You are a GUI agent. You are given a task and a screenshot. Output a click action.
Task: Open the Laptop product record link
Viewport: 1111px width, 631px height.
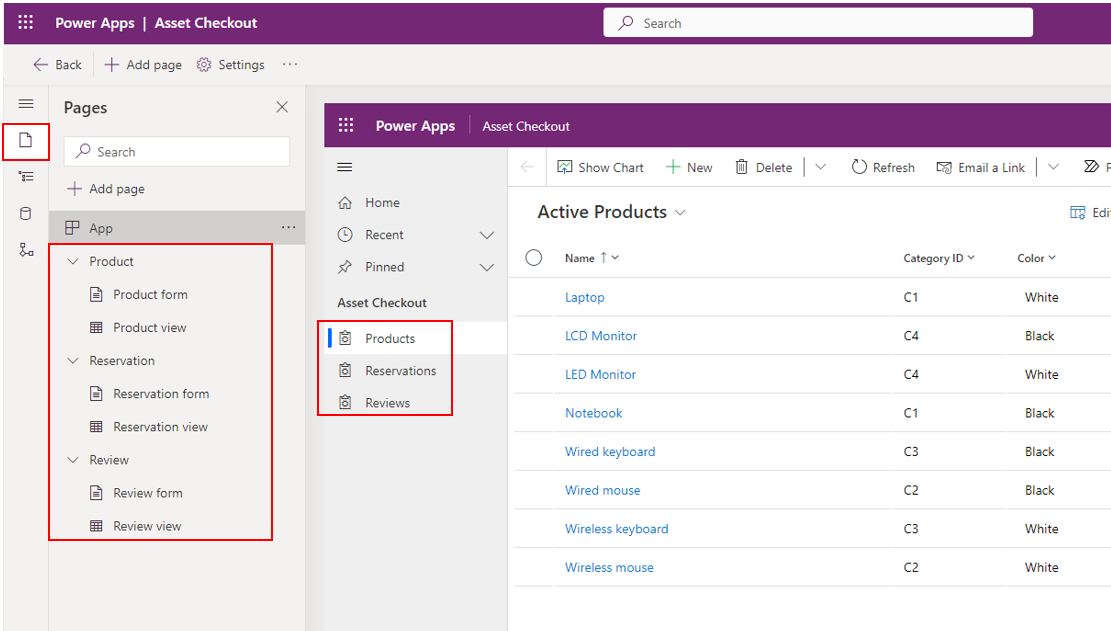(584, 297)
